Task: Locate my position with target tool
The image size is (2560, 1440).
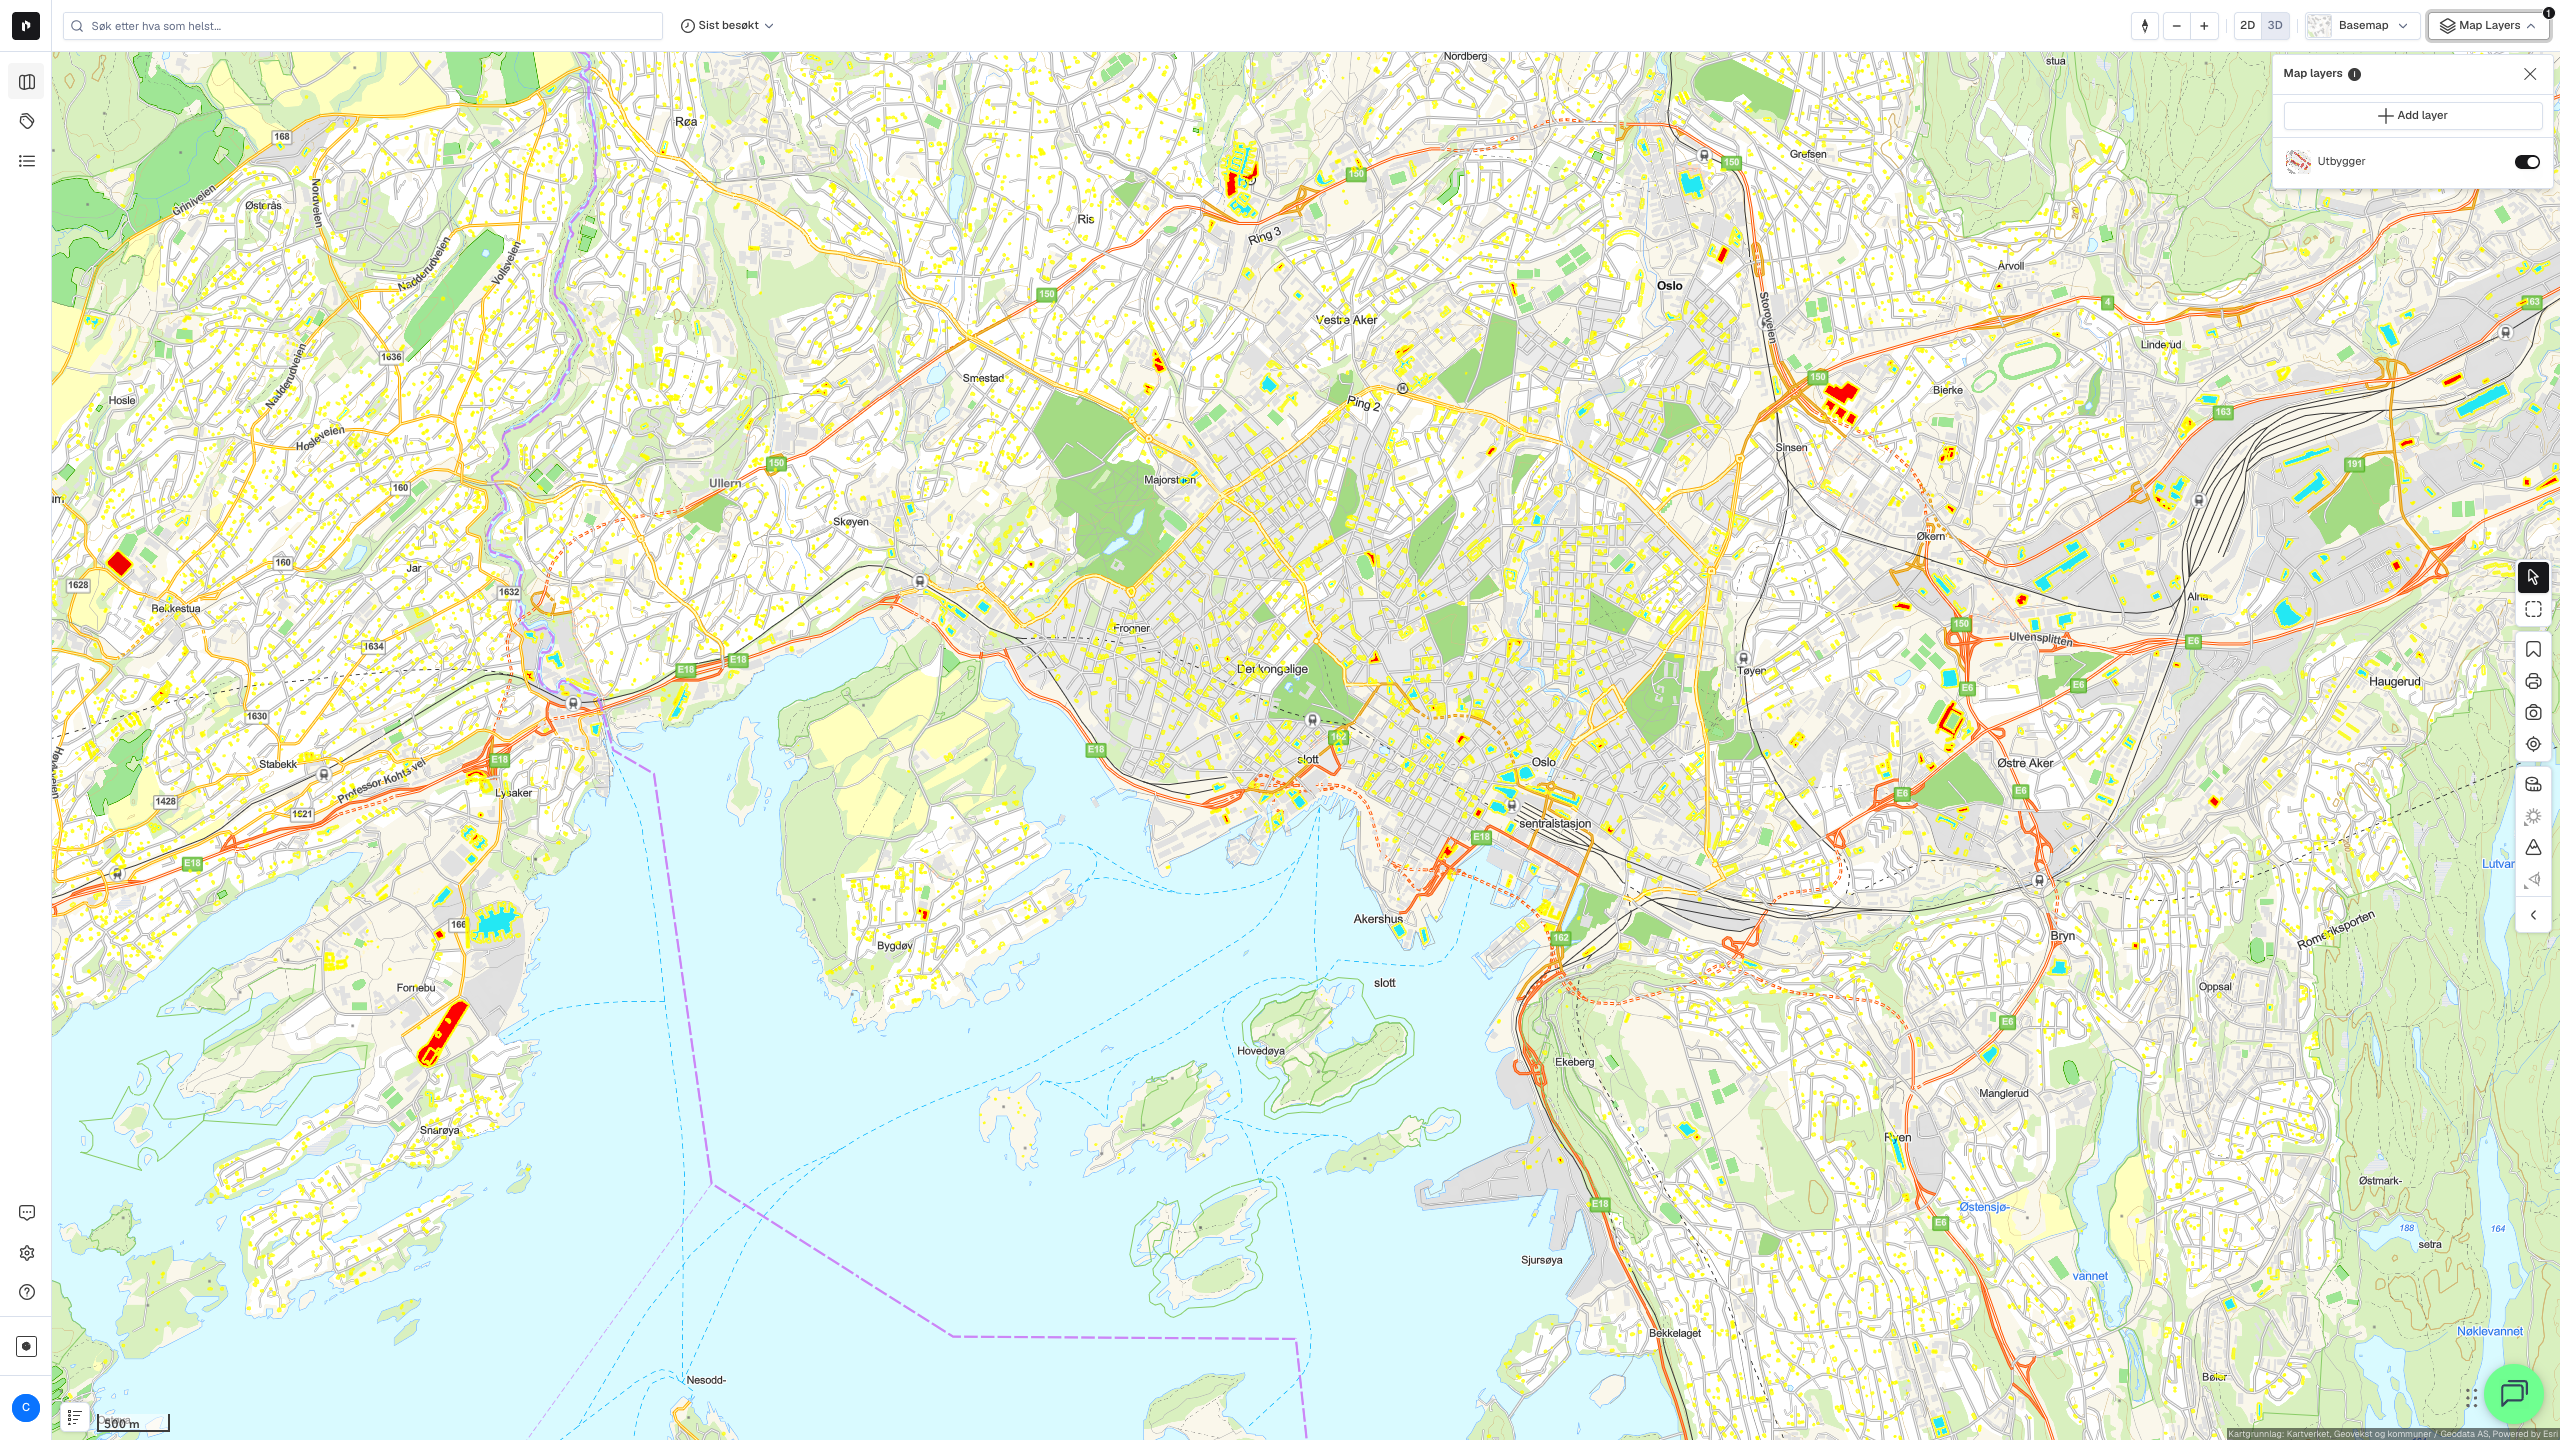Action: (2533, 744)
